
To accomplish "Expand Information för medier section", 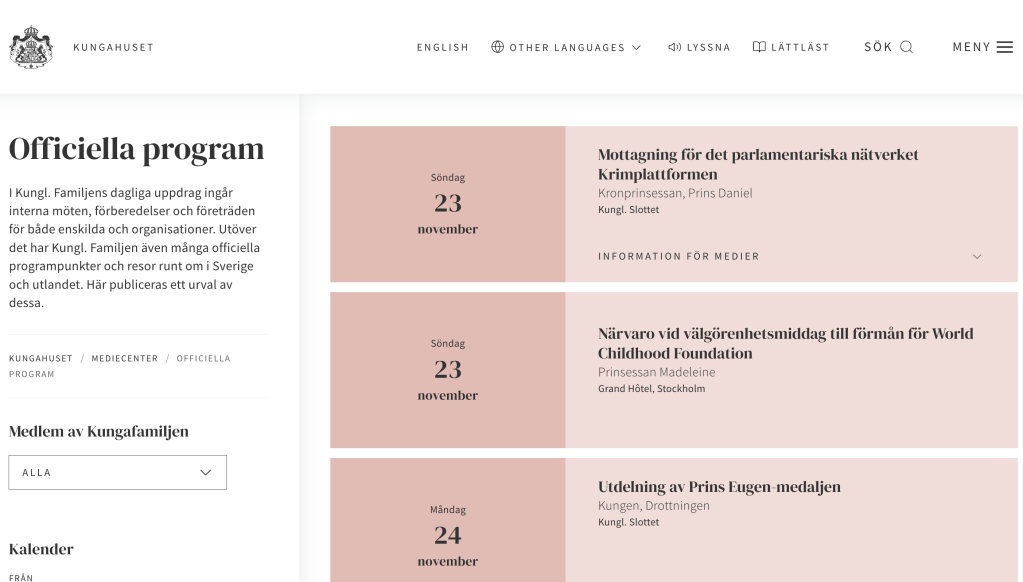I will [790, 256].
